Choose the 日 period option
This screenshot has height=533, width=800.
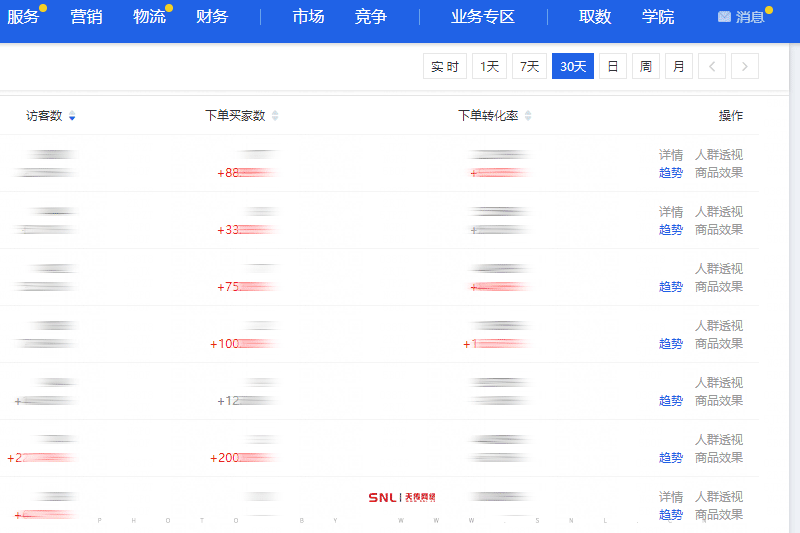[x=613, y=66]
